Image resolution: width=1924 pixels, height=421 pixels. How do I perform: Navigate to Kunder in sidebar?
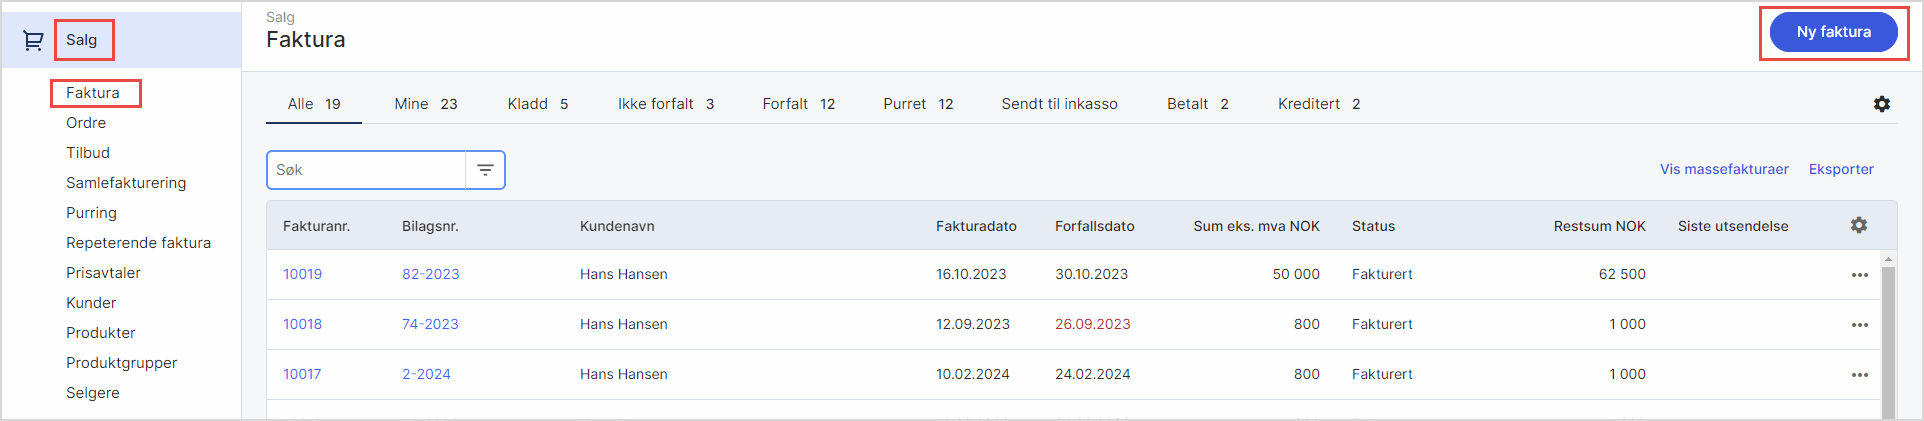pyautogui.click(x=91, y=303)
